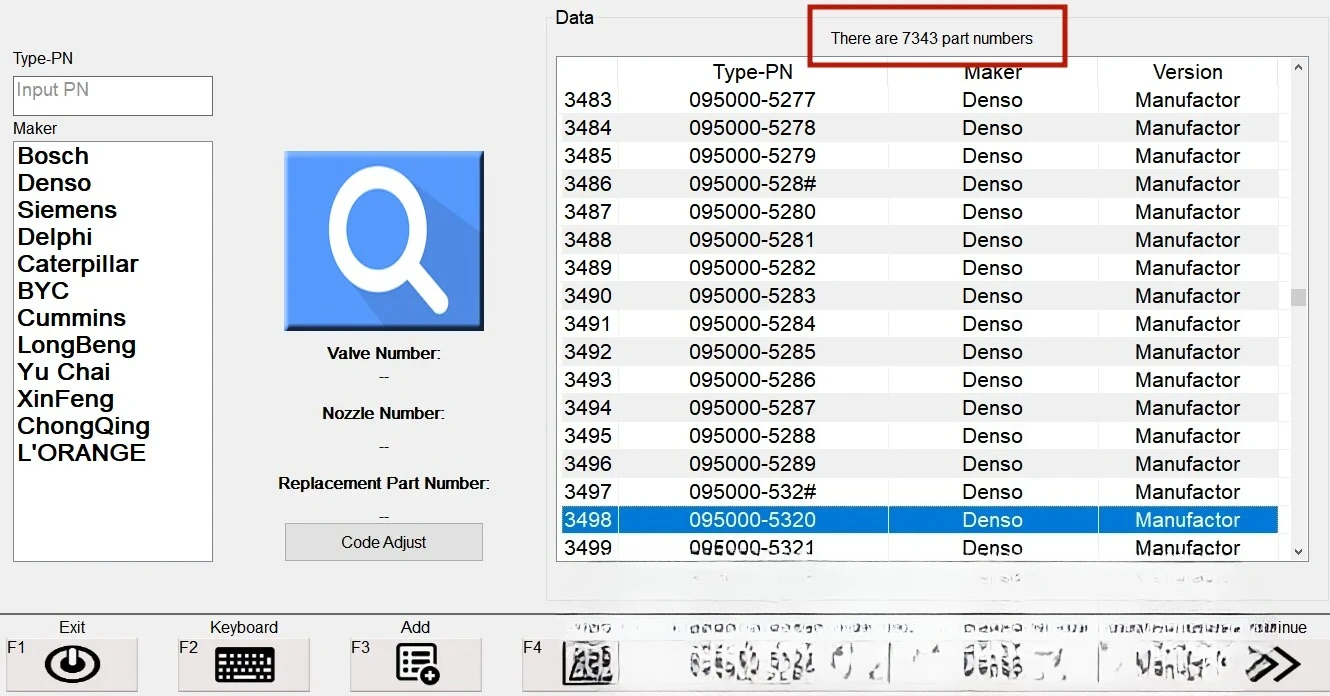Click the F3 Add list icon
The image size is (1330, 696).
click(416, 664)
